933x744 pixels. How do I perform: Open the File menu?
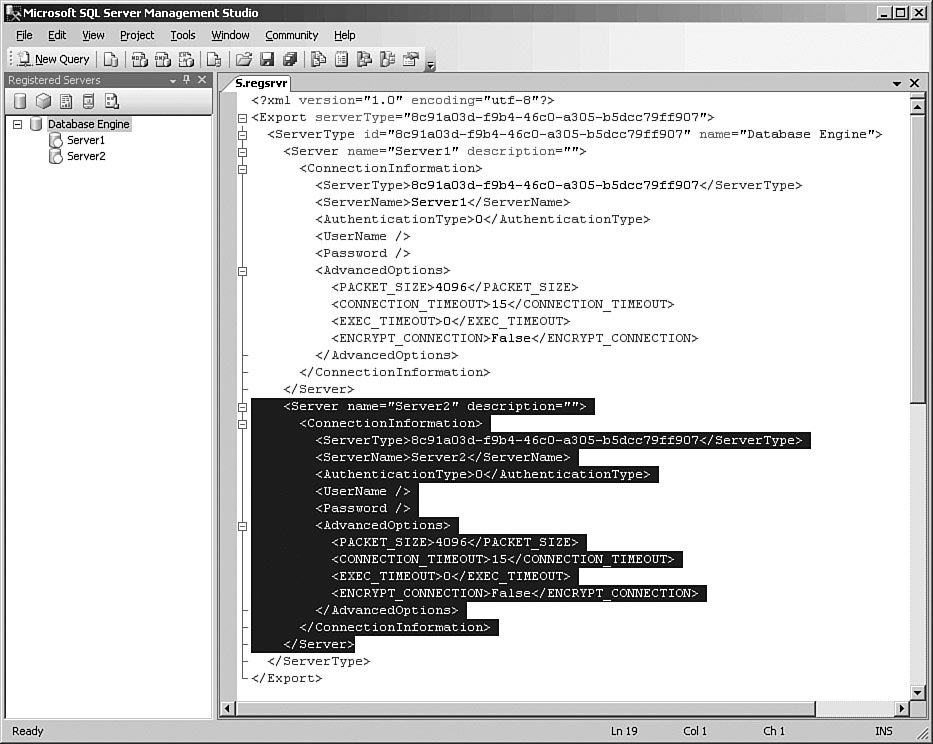point(24,35)
